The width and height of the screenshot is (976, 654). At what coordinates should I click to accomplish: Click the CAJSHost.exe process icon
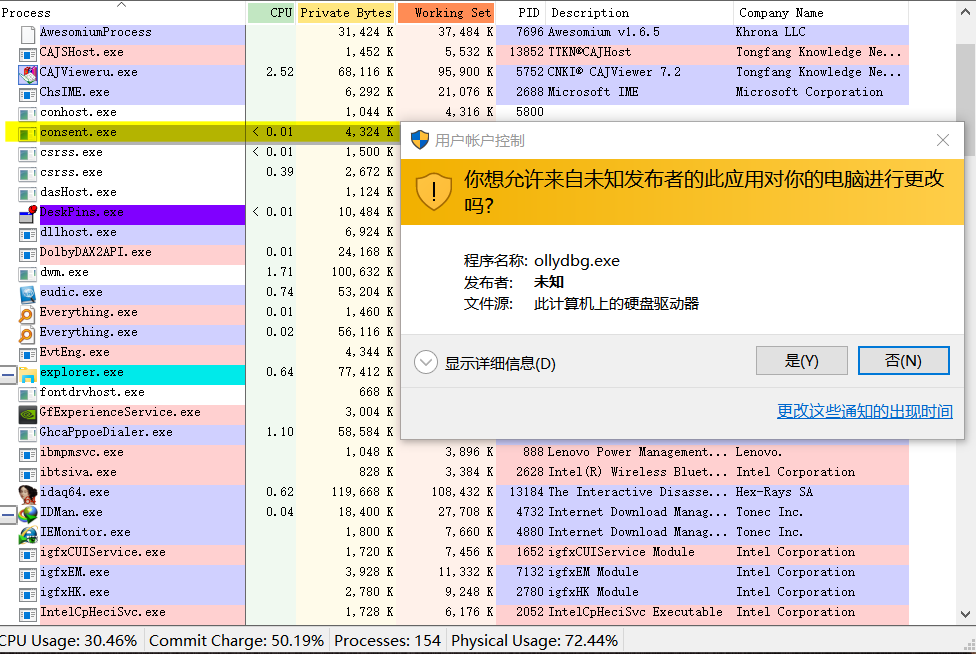point(27,54)
